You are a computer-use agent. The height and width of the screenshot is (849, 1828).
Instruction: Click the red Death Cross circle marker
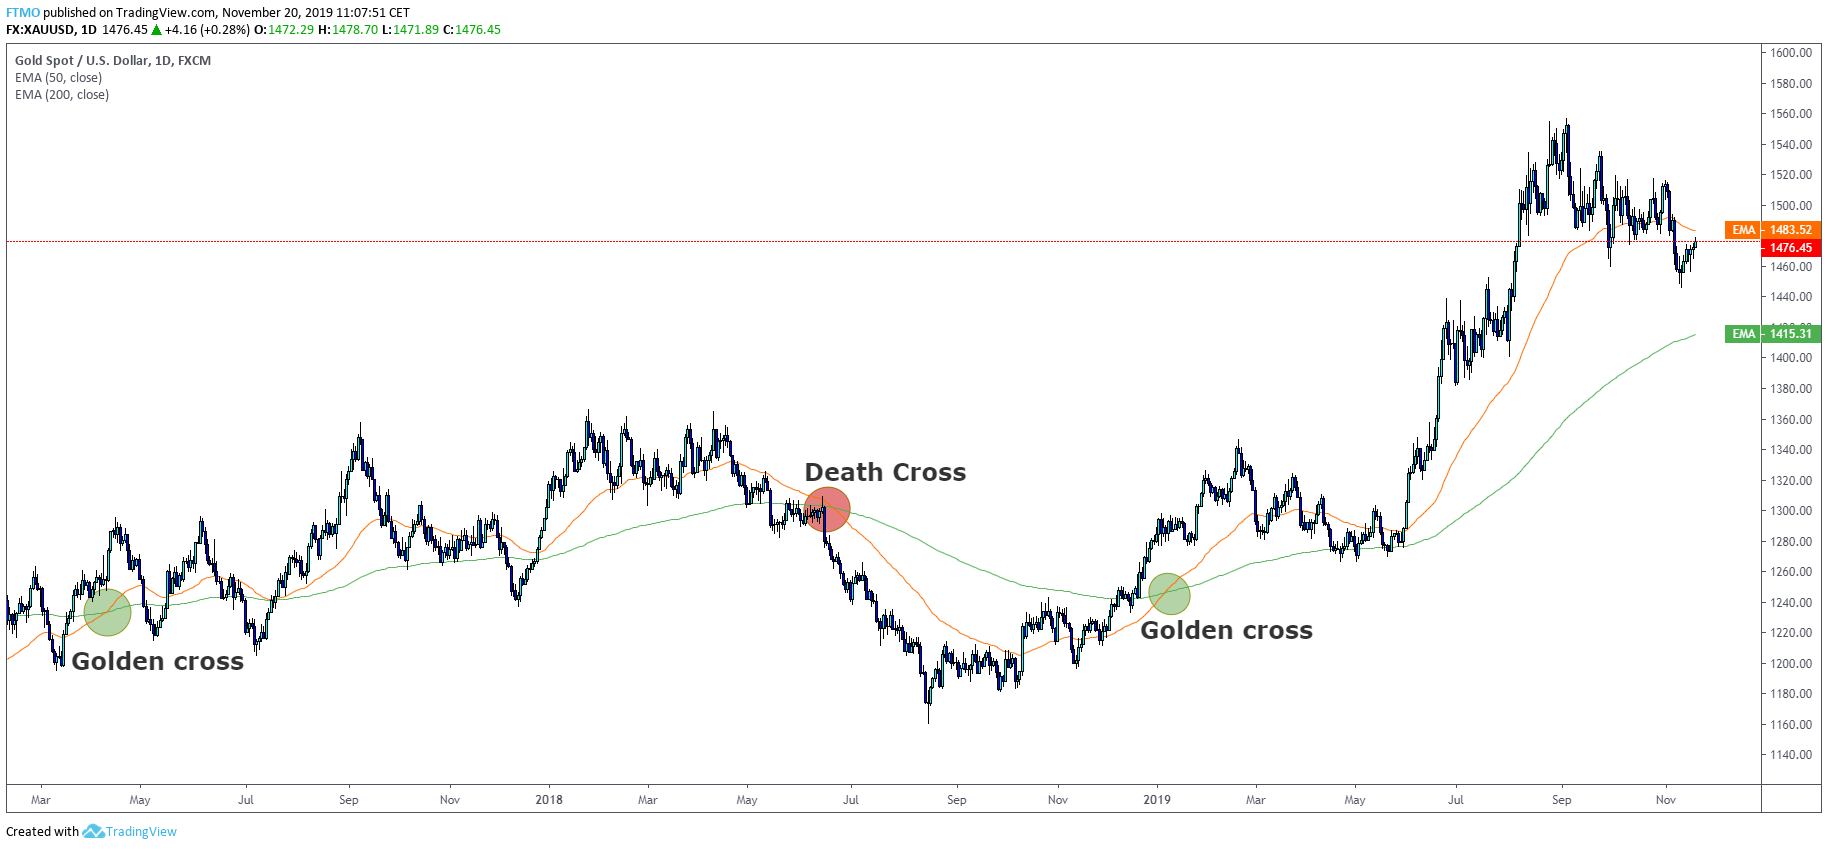tap(827, 510)
